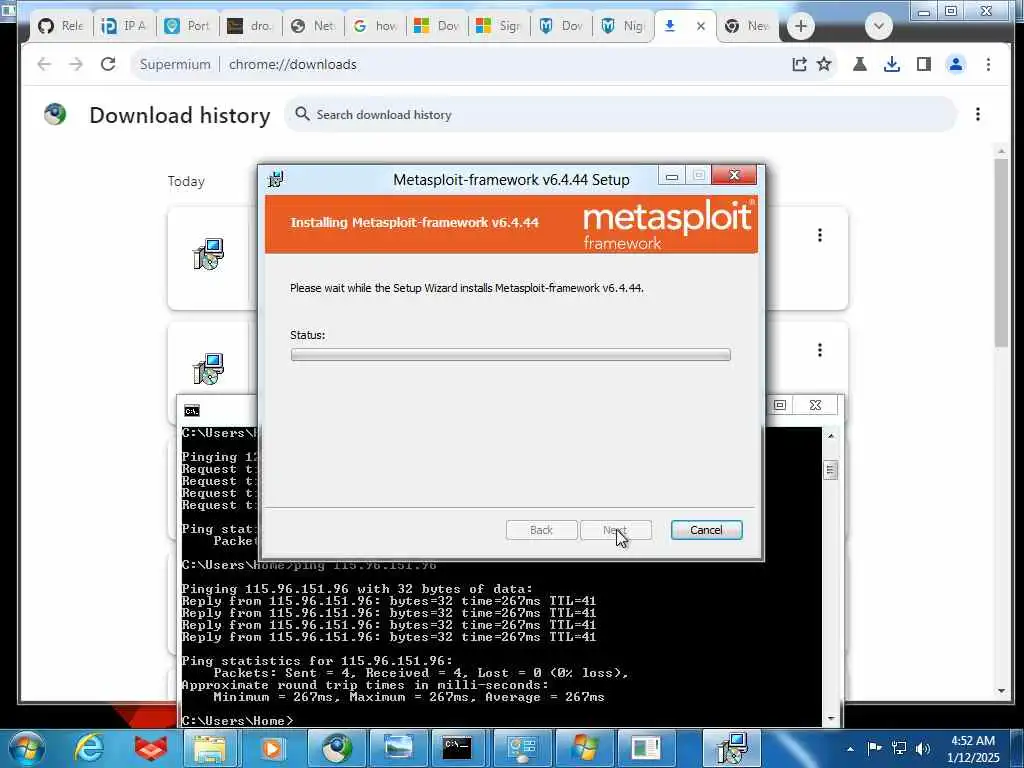
Task: Open the Windows flag taskbar item
Action: point(583,748)
